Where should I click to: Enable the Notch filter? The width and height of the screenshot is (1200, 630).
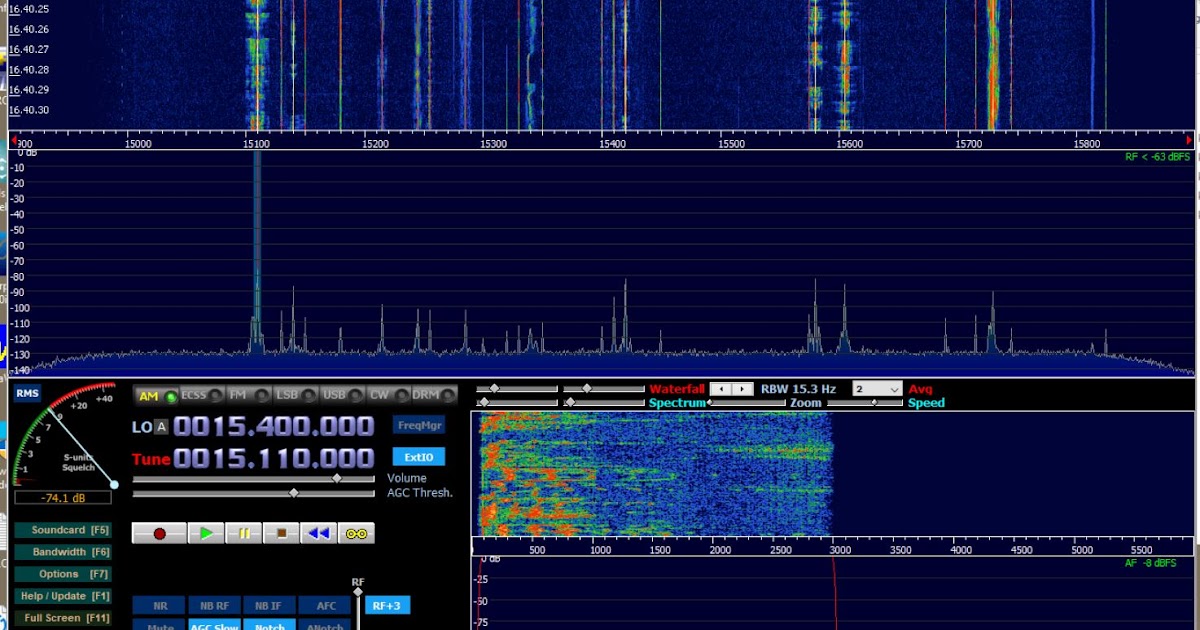(x=268, y=625)
